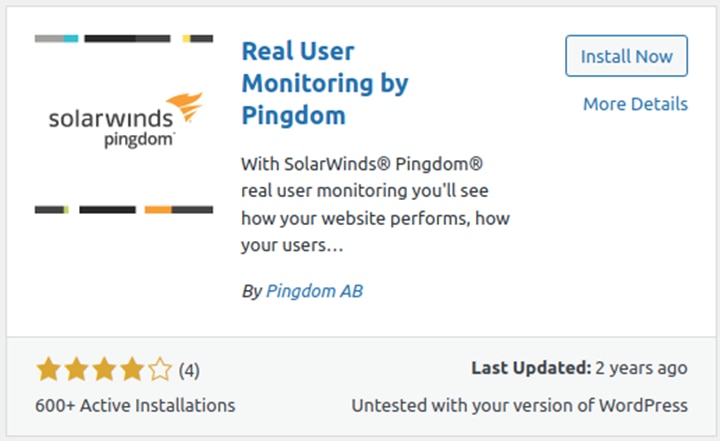Click the 600+ Active Installations text
Screen dimensions: 720x441
coord(135,406)
